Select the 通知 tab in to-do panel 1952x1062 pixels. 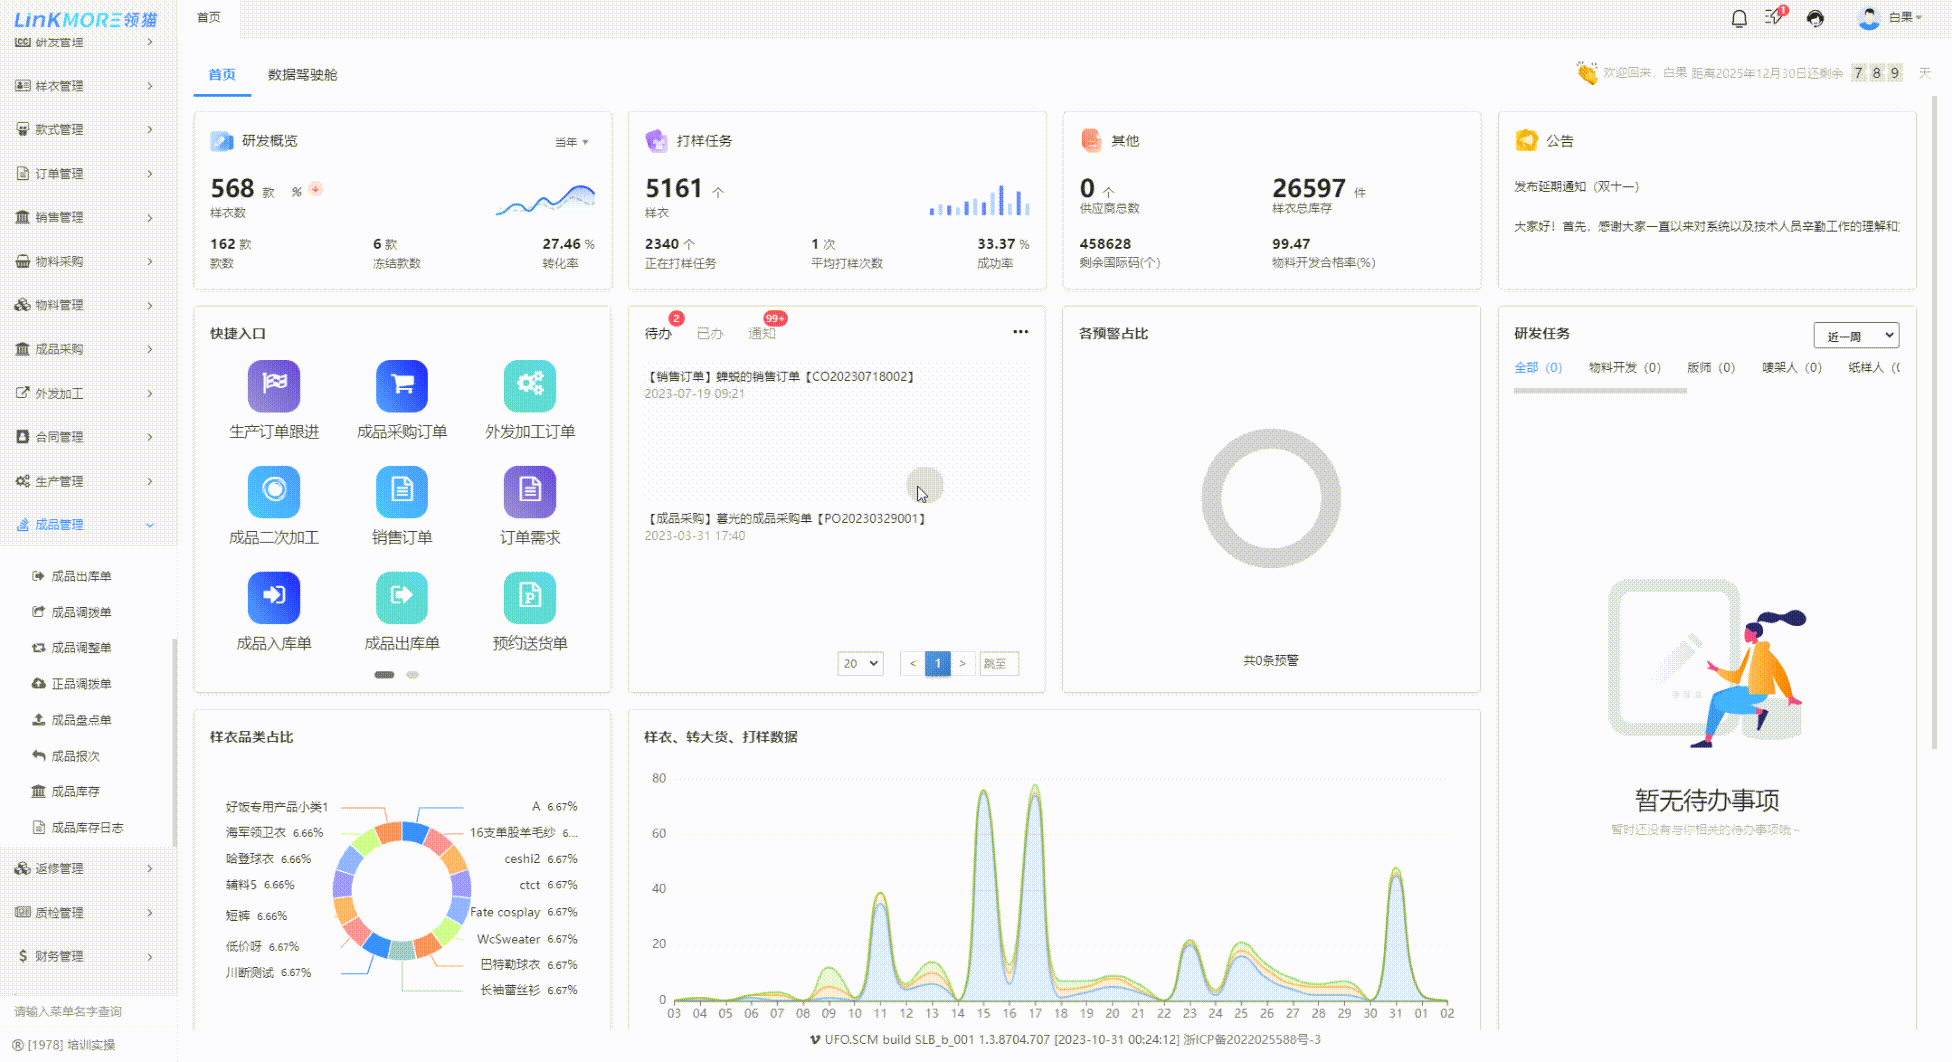pos(762,334)
